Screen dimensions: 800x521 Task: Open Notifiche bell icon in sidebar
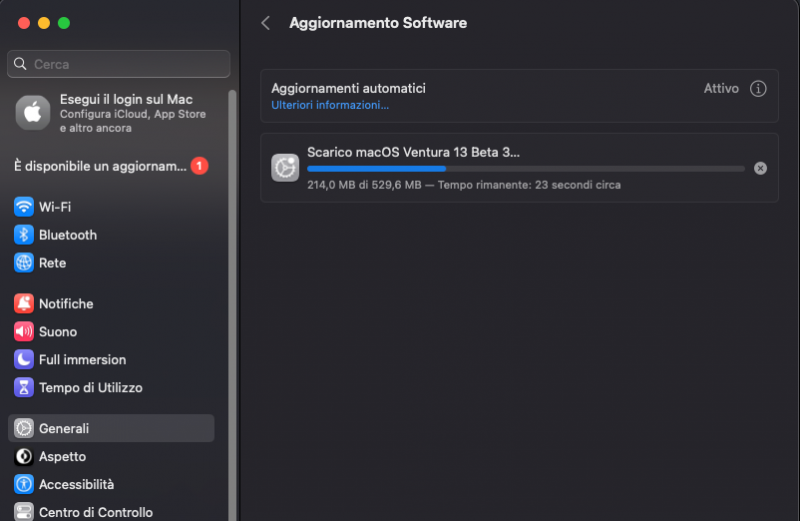click(x=24, y=304)
